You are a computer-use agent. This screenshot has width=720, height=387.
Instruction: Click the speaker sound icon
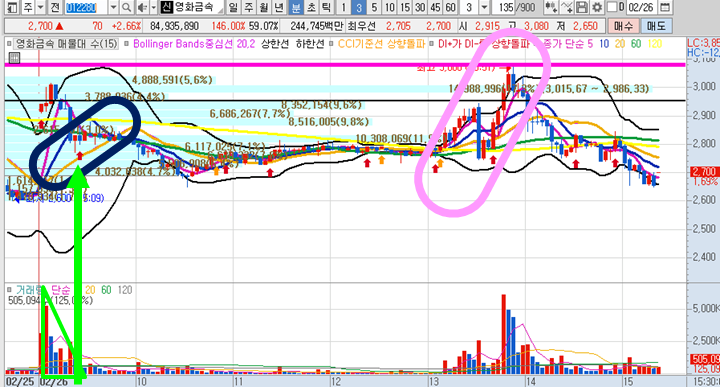(x=142, y=7)
